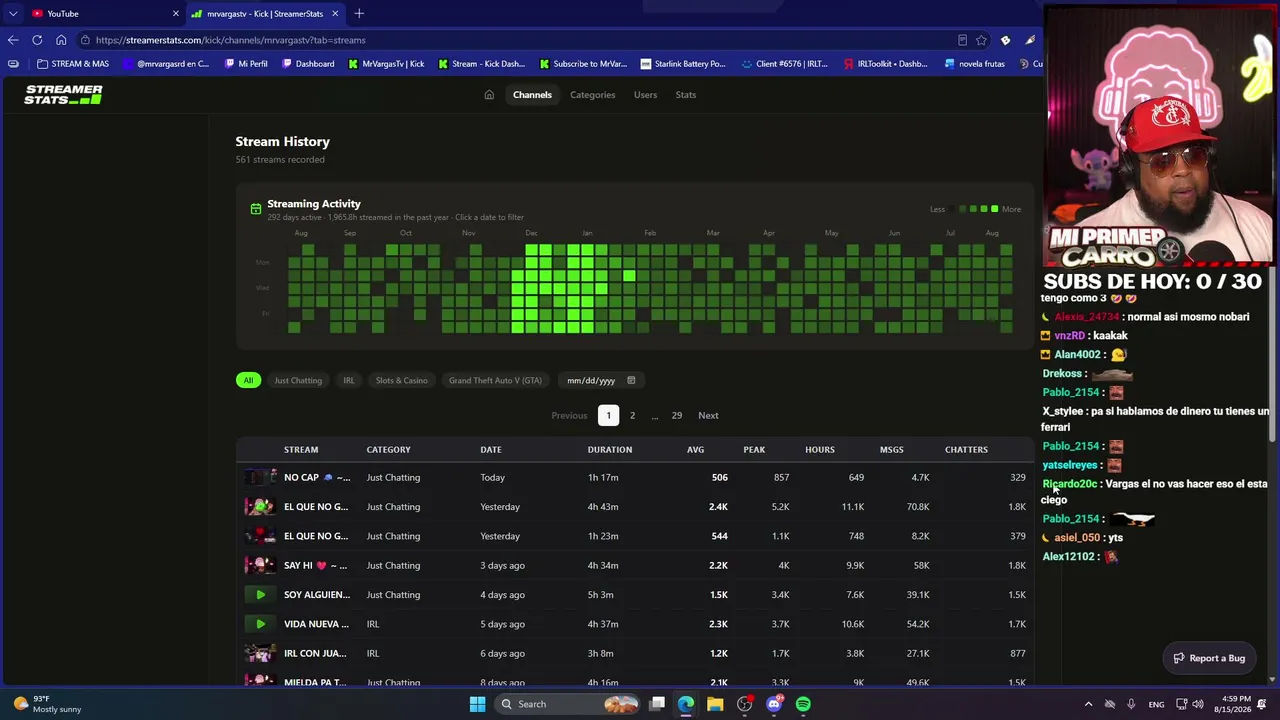1280x720 pixels.
Task: Open the MrVargasTv | Kick bookmark
Action: (386, 64)
